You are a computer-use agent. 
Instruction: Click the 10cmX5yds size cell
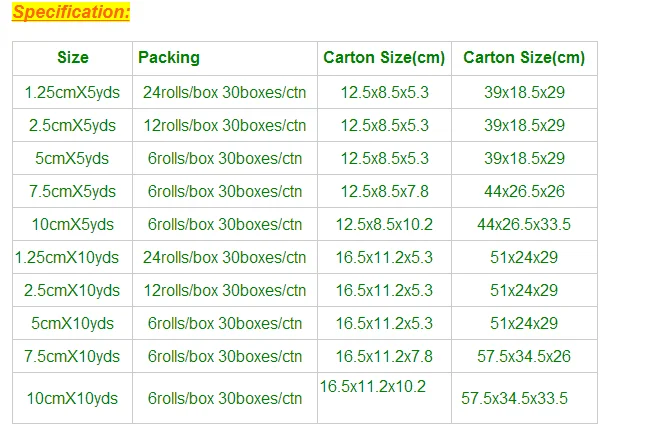coord(72,224)
